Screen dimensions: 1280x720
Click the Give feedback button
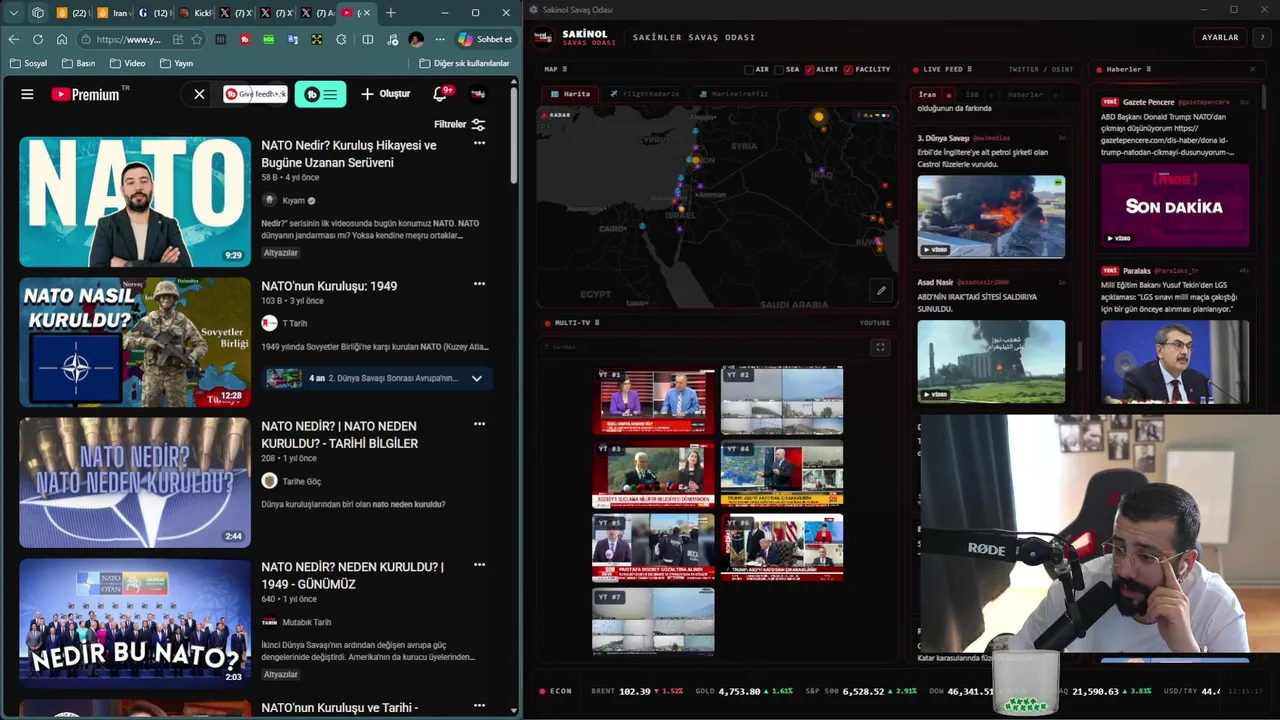254,94
